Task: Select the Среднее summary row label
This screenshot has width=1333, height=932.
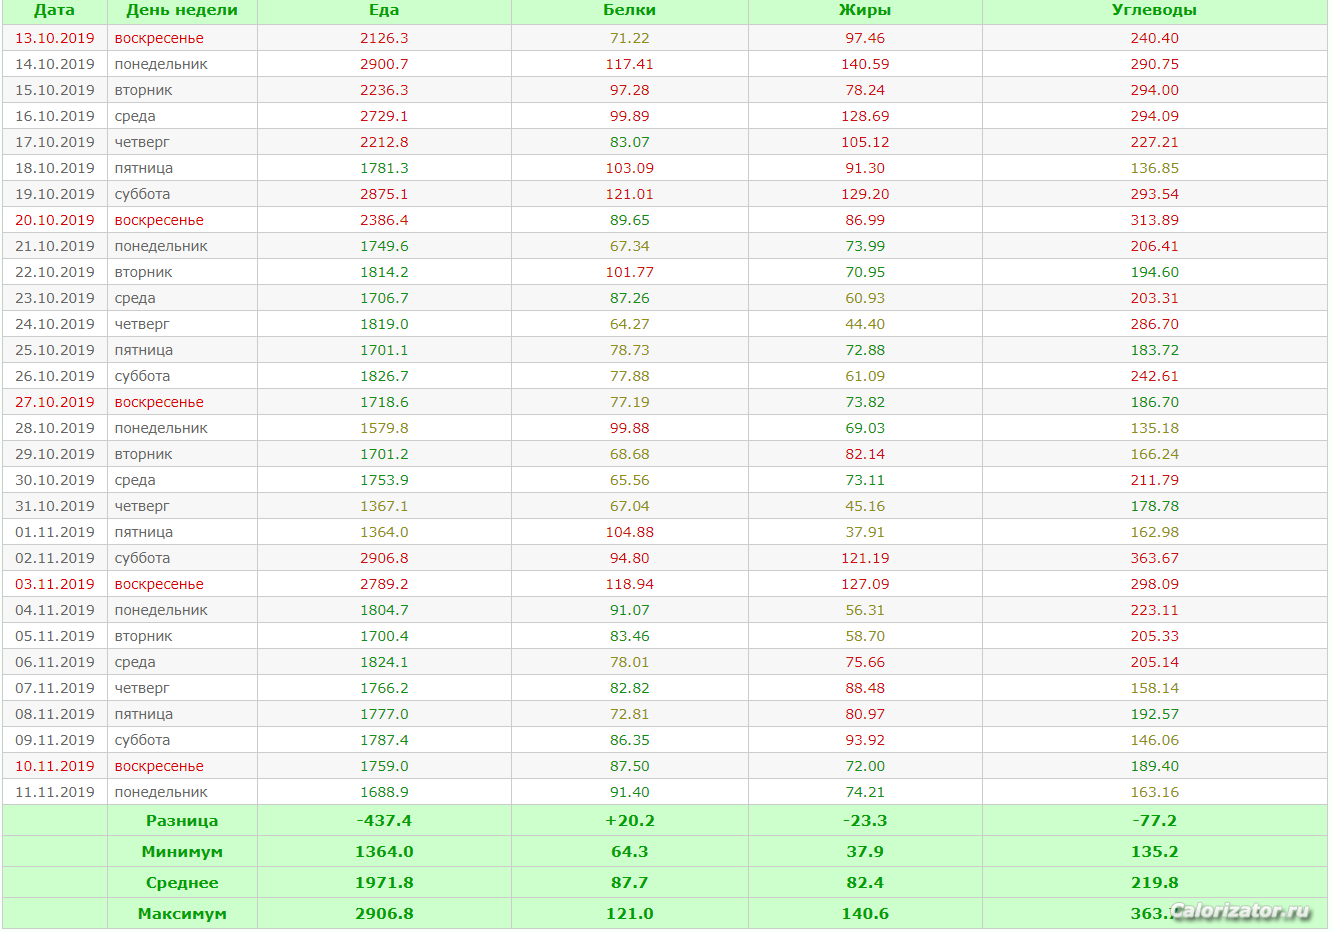Action: 182,883
